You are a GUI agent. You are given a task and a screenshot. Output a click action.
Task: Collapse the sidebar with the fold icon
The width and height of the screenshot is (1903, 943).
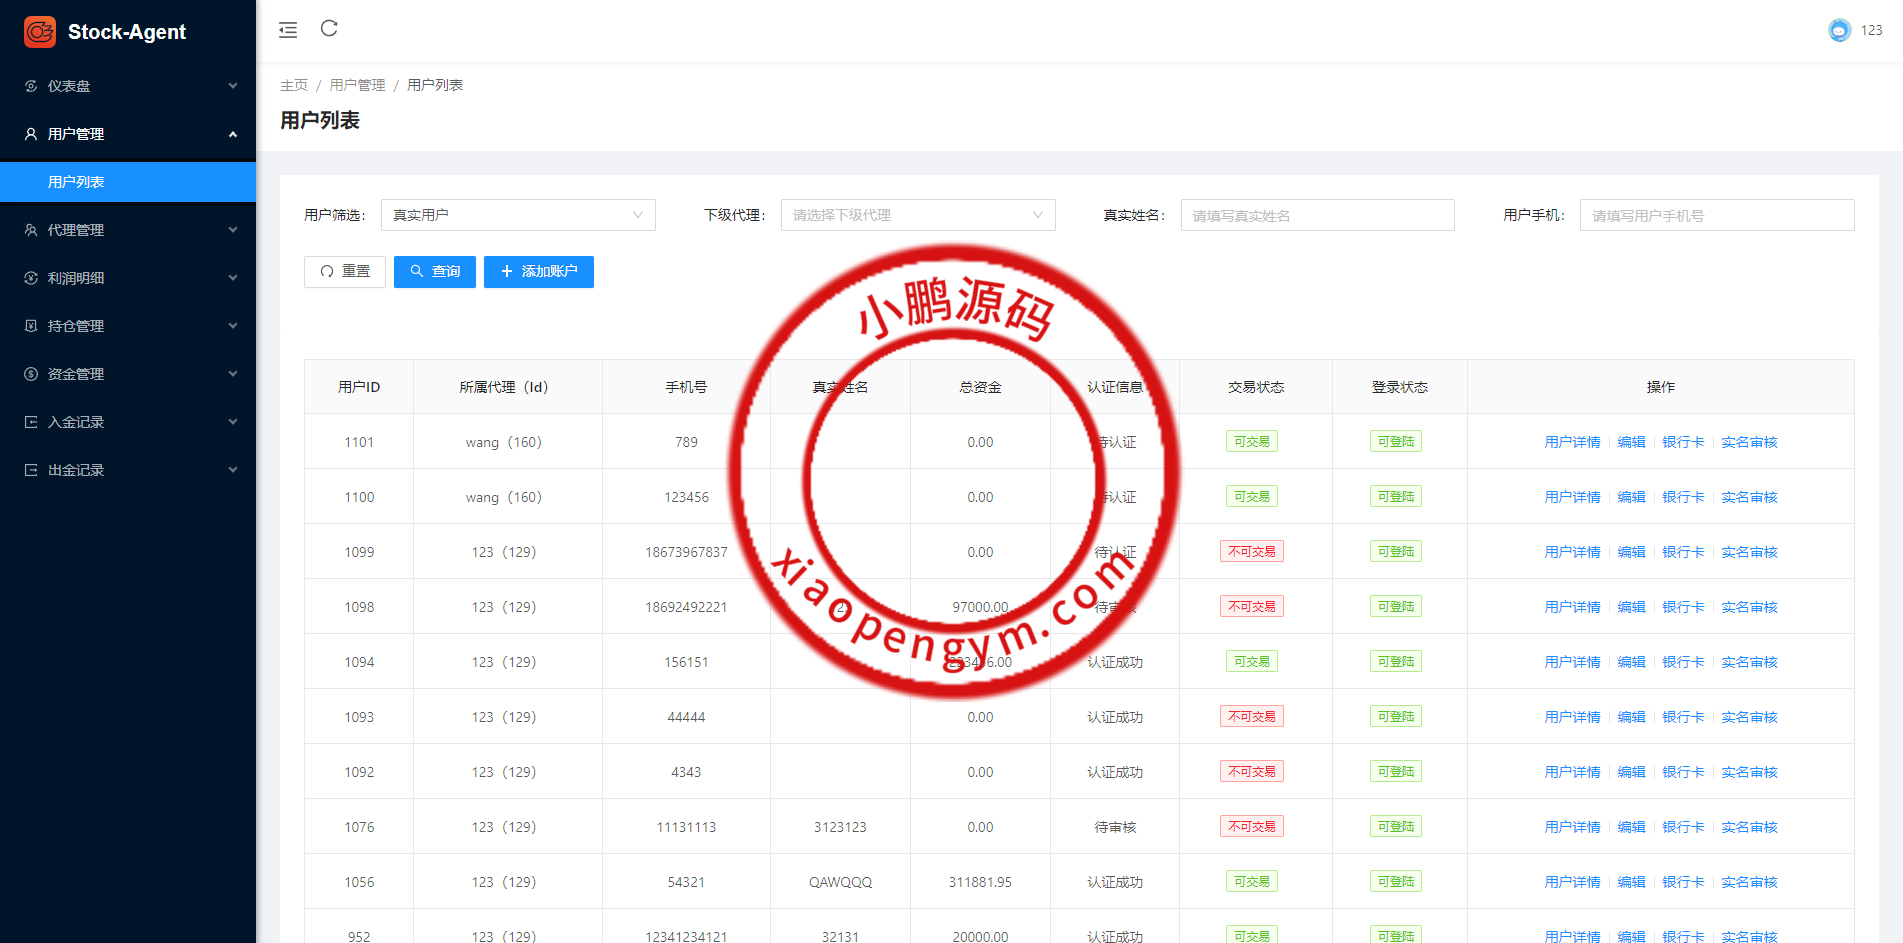tap(288, 30)
